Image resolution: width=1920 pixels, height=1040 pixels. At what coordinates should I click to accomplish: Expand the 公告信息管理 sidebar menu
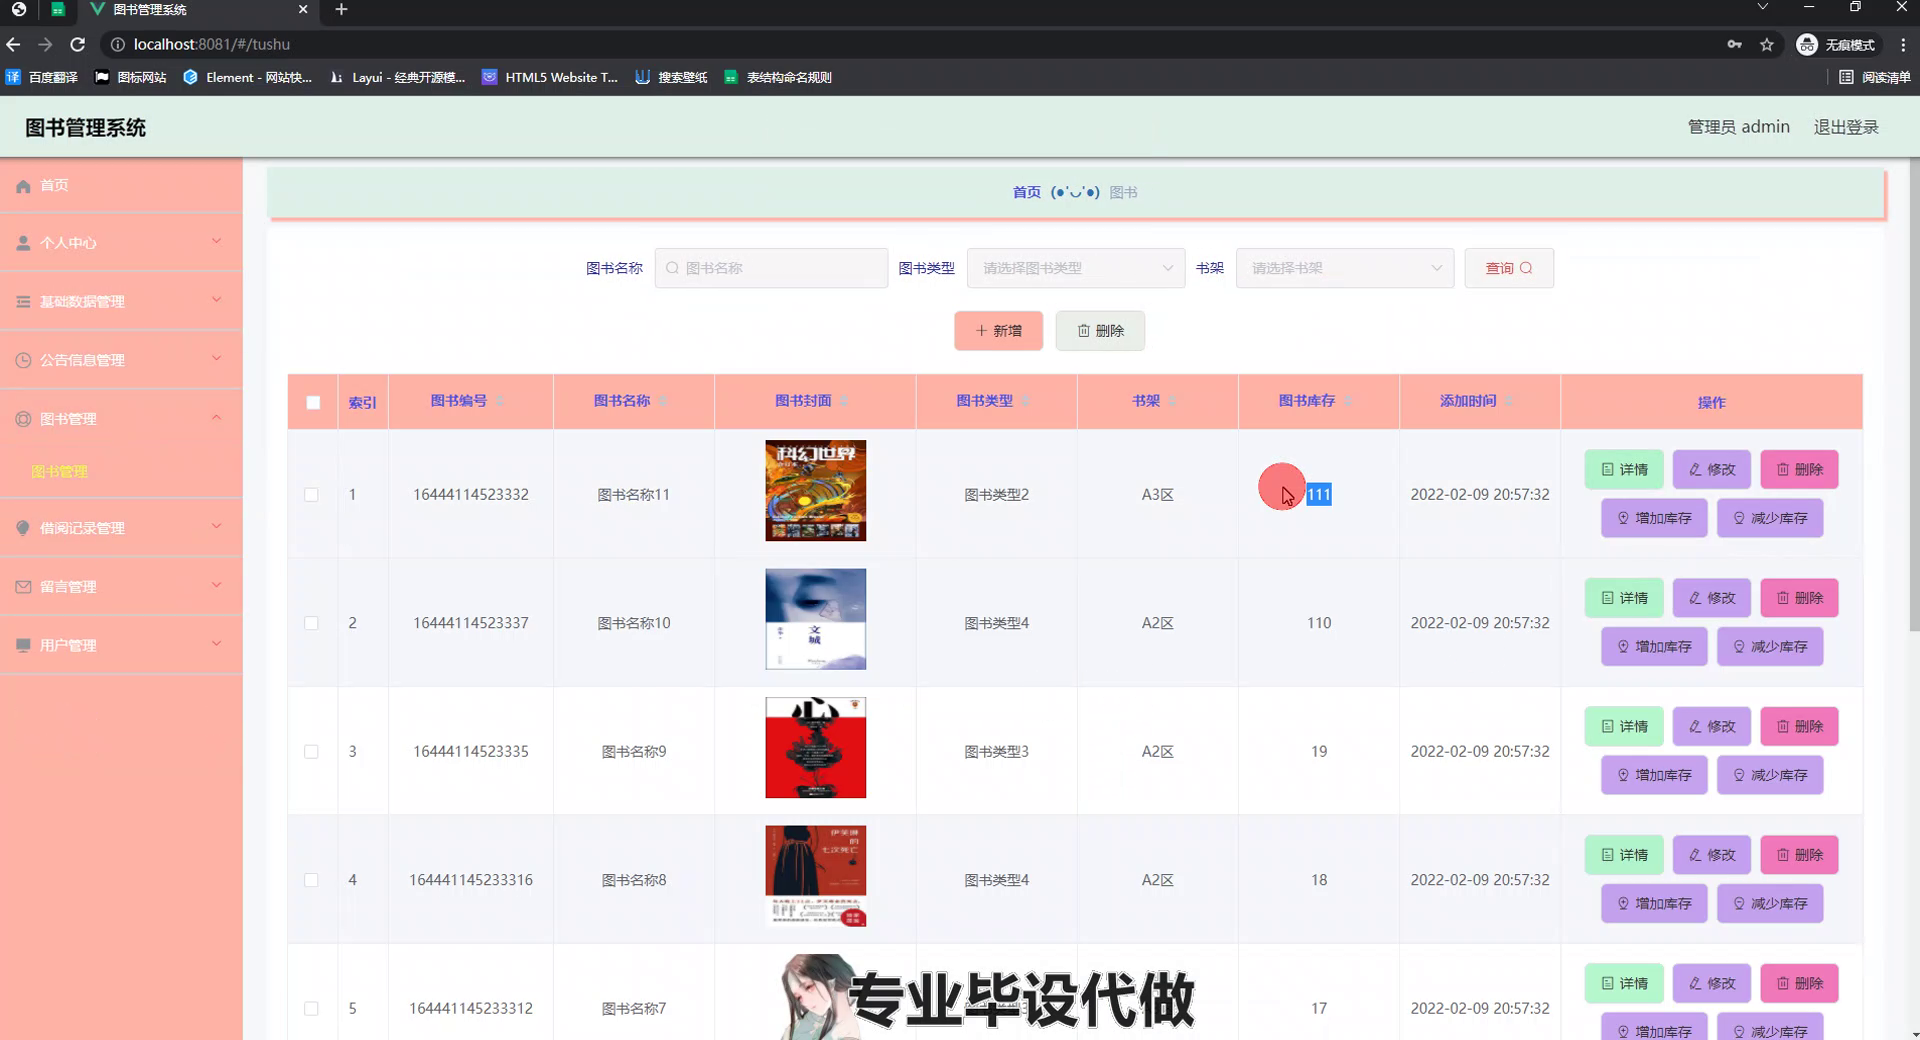pyautogui.click(x=121, y=360)
